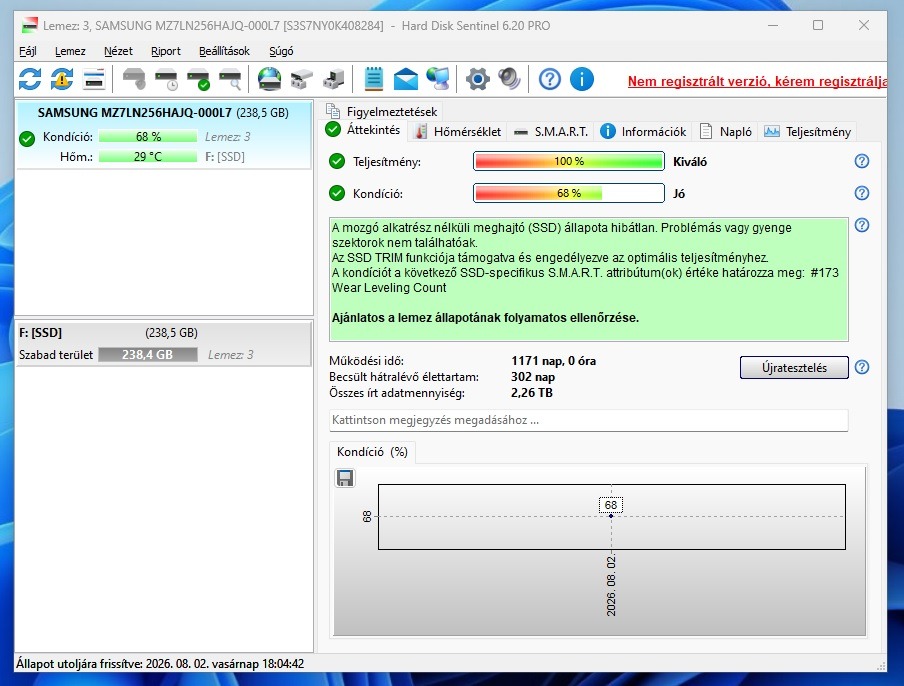Click the Hard Disk Sentinel title bar icon

click(30, 25)
